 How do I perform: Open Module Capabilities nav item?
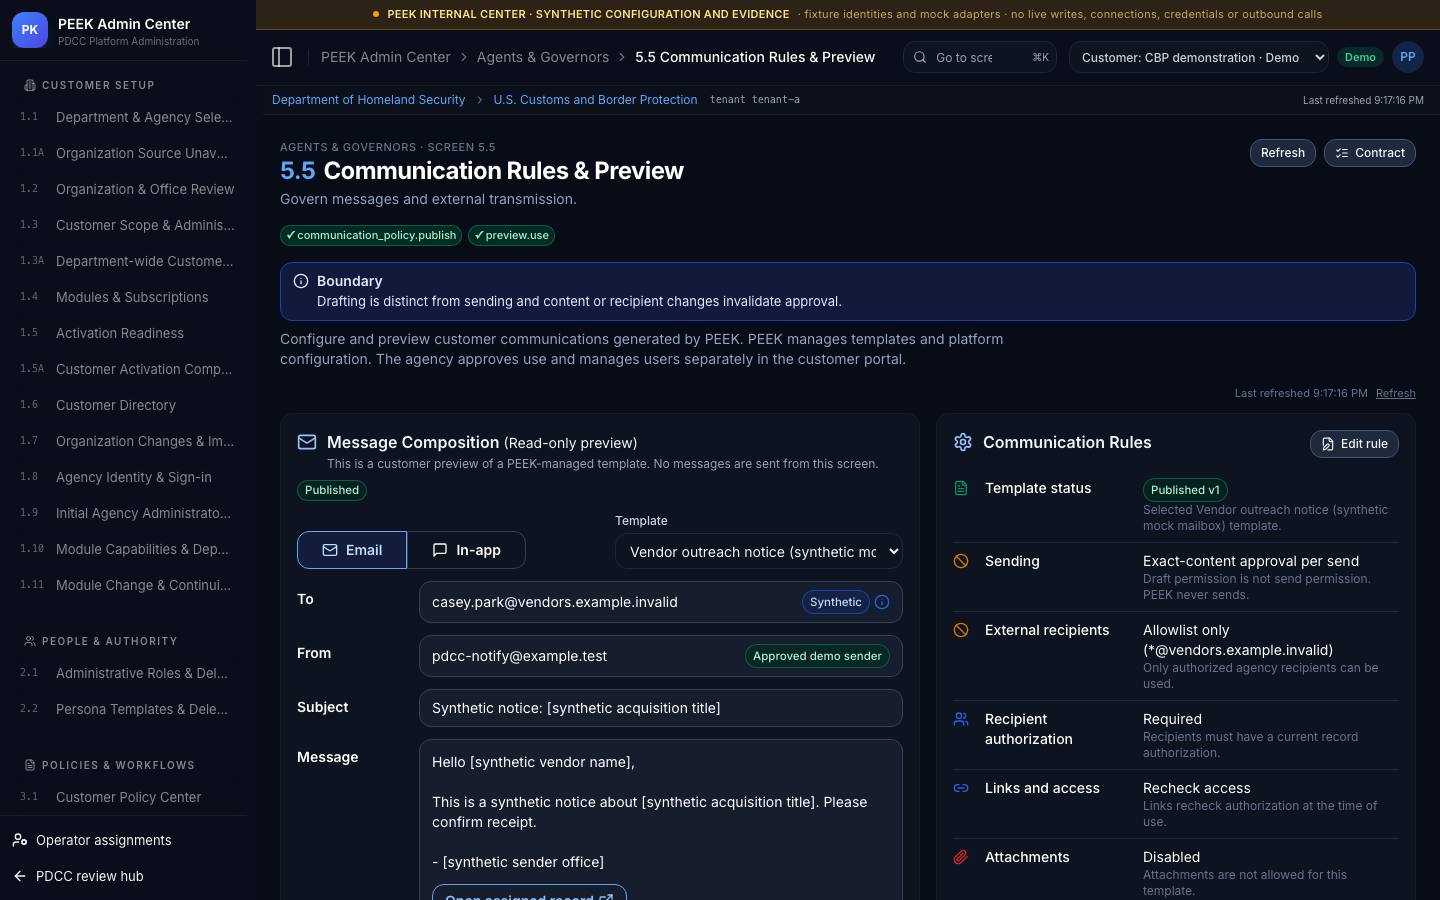[128, 549]
